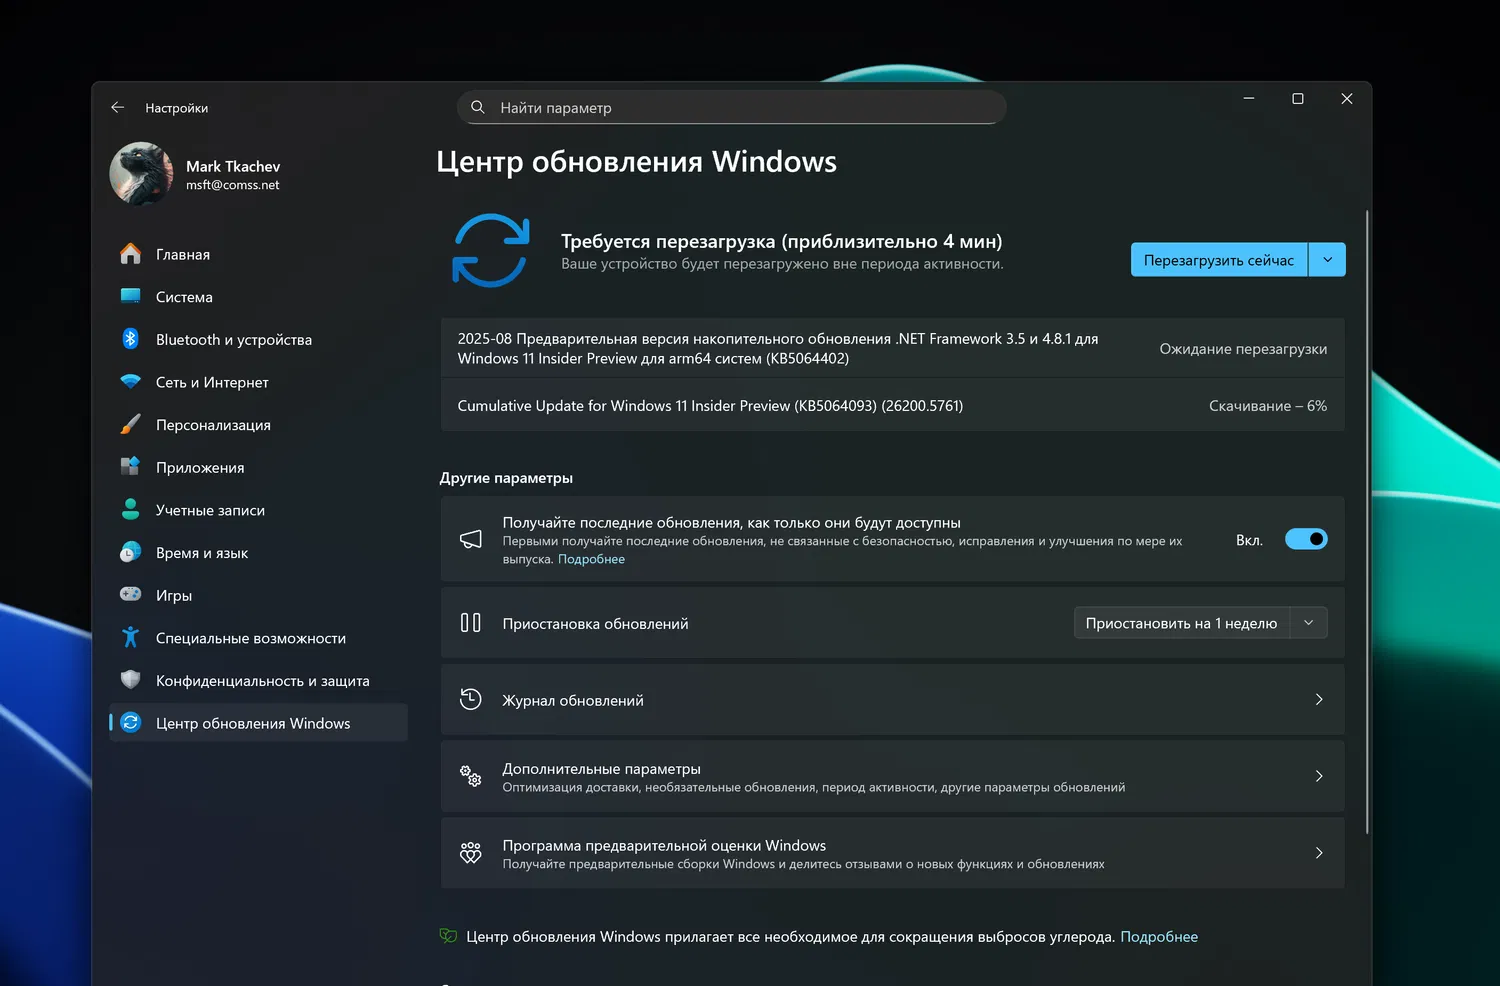Screen dimensions: 1500x986
Task: Expand Дополнительные параметры with its chevron
Action: 1319,776
